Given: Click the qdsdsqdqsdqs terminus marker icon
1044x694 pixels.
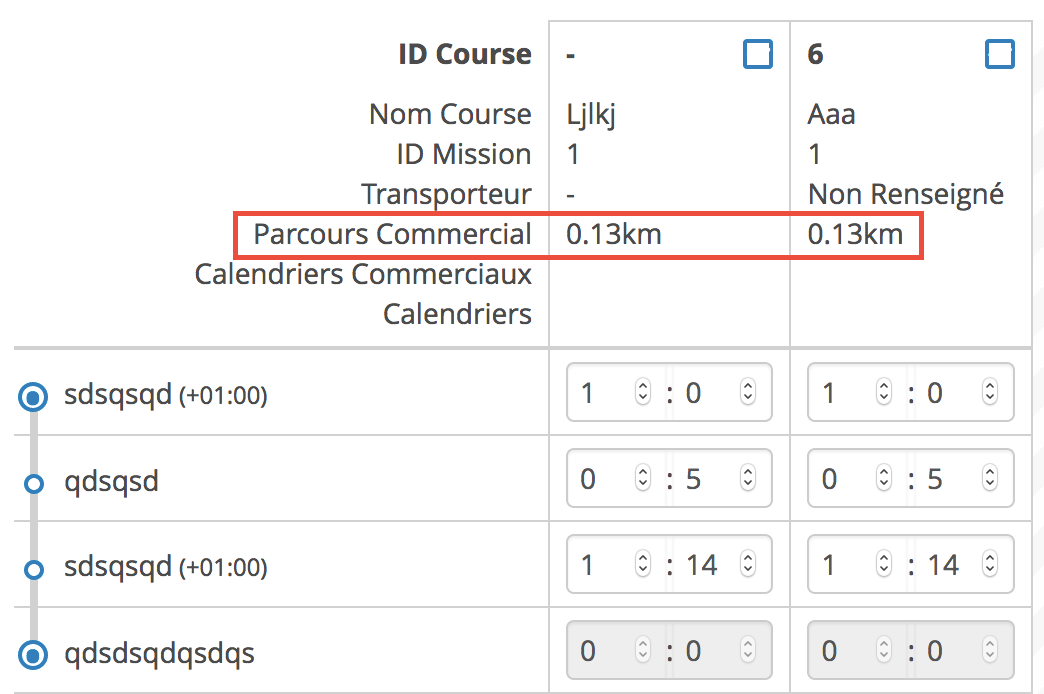Looking at the screenshot, I should pyautogui.click(x=33, y=656).
